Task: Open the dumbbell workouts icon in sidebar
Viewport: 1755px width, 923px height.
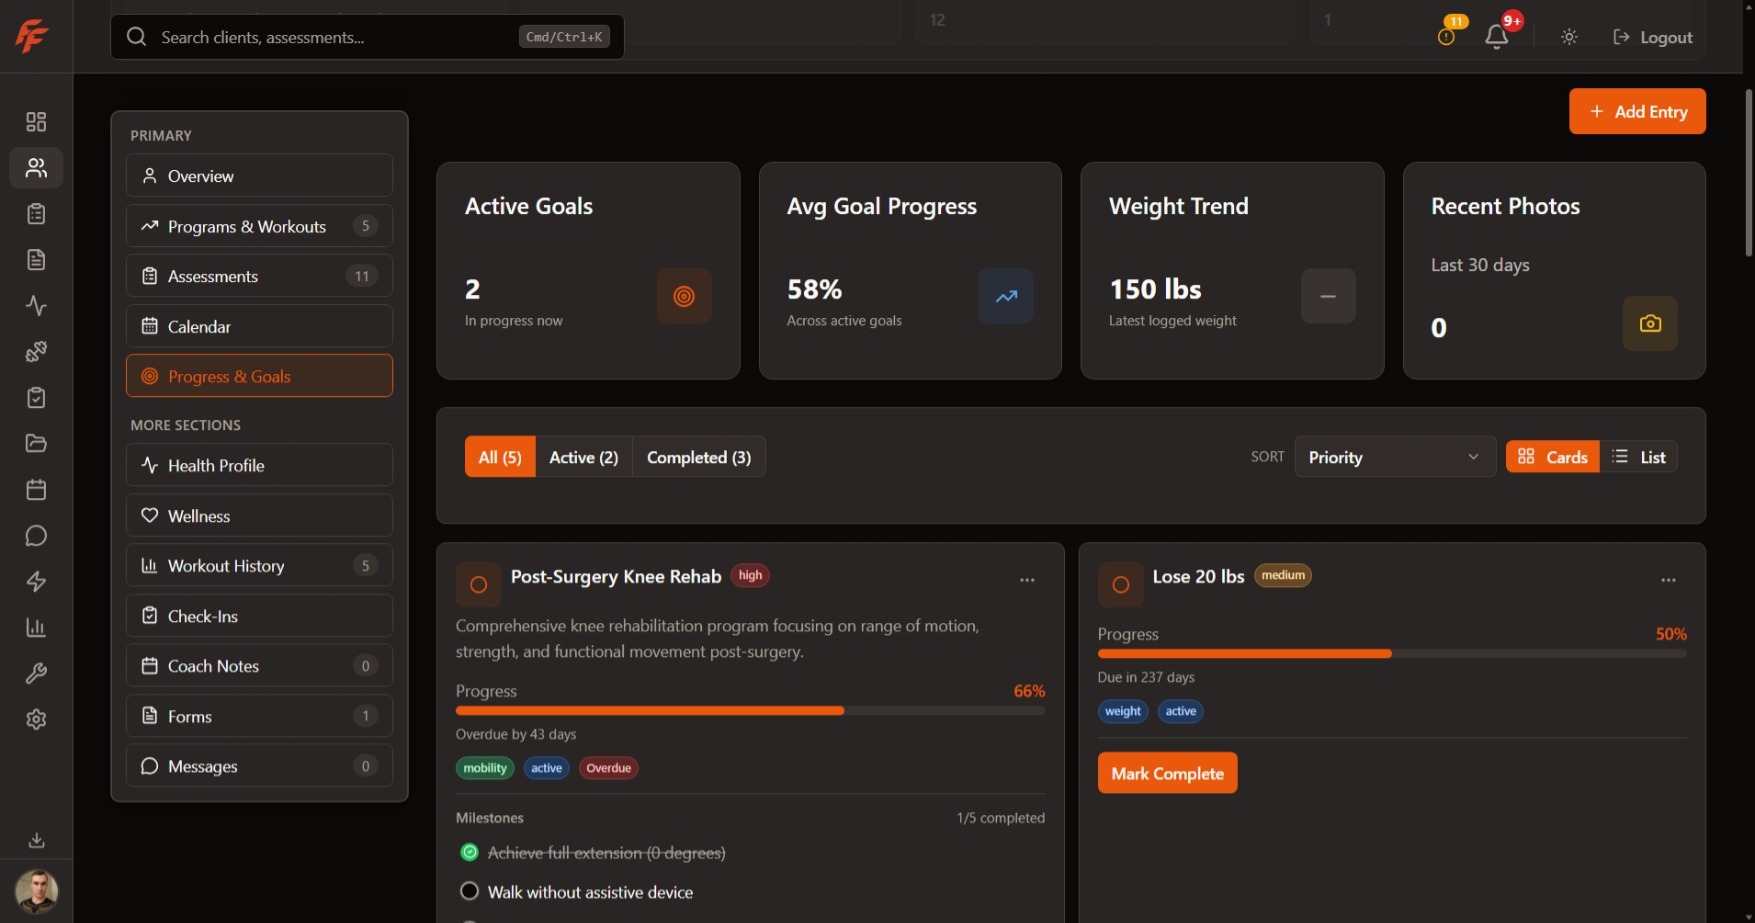Action: (36, 351)
